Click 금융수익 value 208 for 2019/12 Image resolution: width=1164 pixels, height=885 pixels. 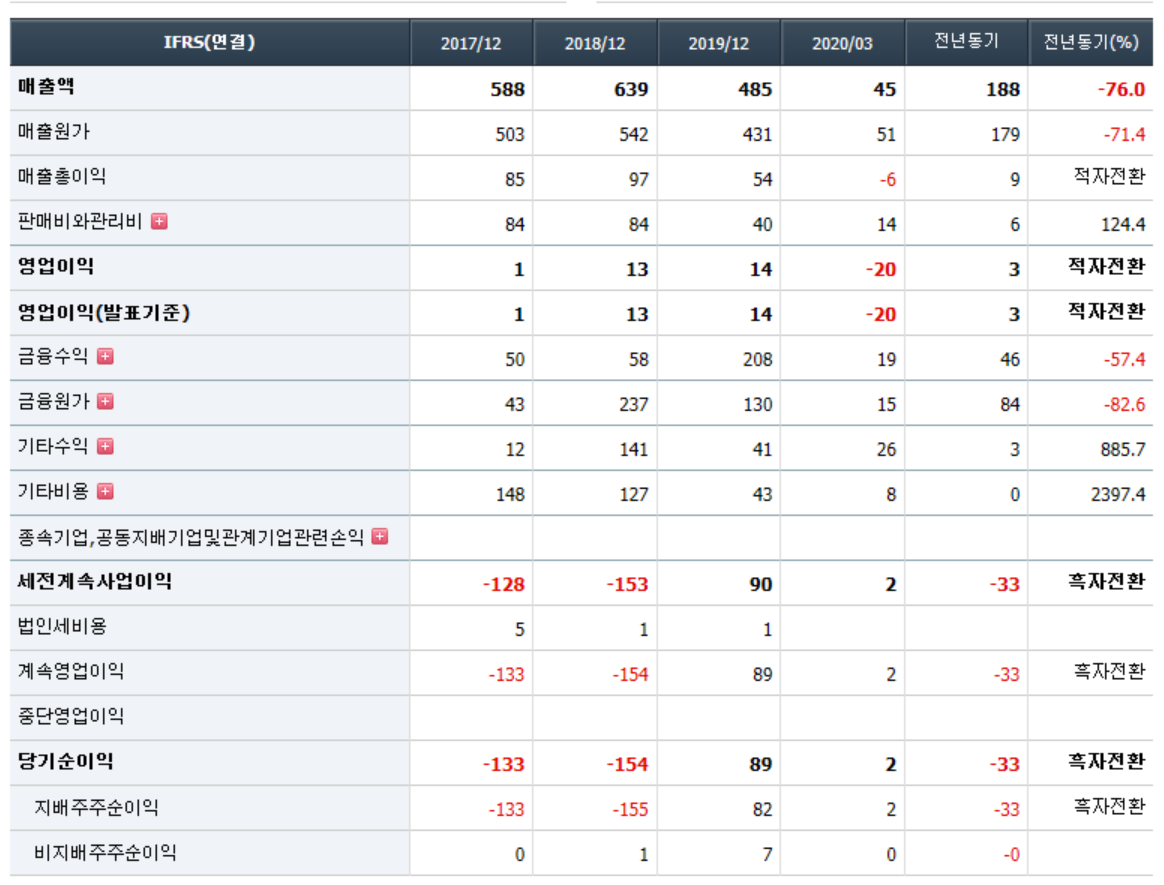[x=757, y=360]
